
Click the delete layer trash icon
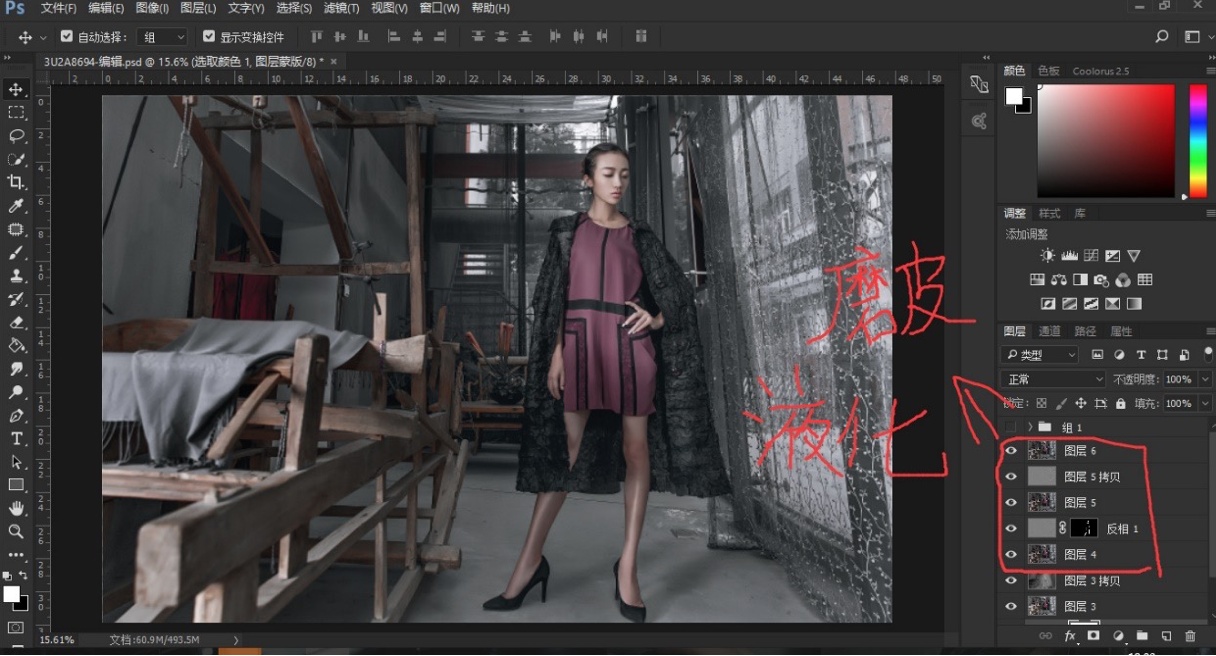[x=1190, y=636]
